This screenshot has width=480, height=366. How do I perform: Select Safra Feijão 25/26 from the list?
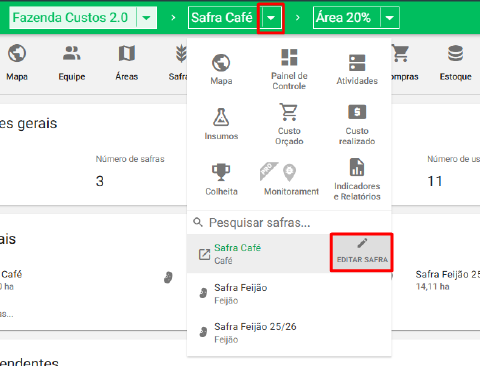289,333
